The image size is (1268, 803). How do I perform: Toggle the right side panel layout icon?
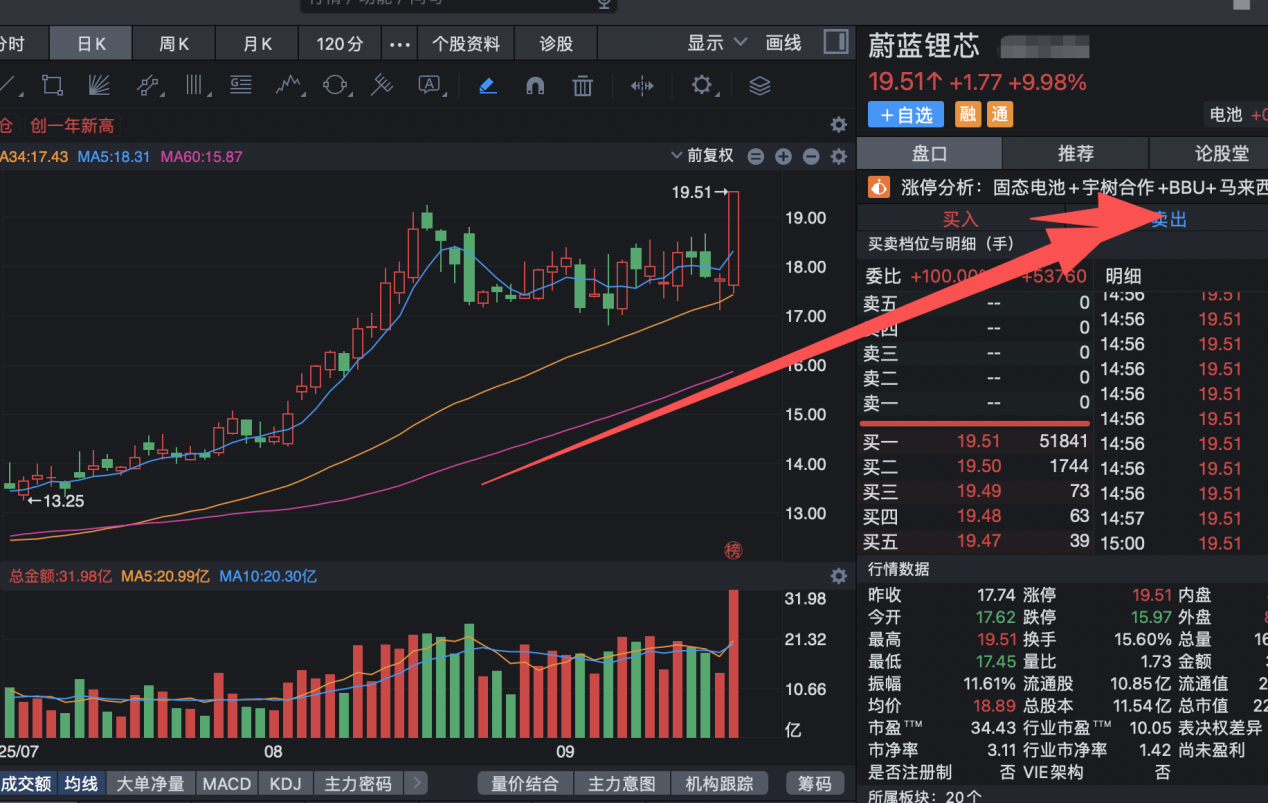point(835,42)
